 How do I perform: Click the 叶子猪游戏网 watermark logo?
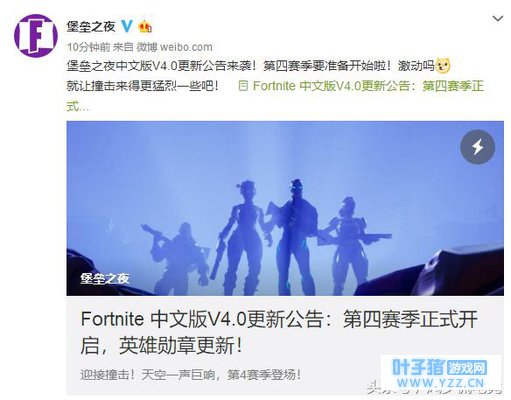click(439, 367)
